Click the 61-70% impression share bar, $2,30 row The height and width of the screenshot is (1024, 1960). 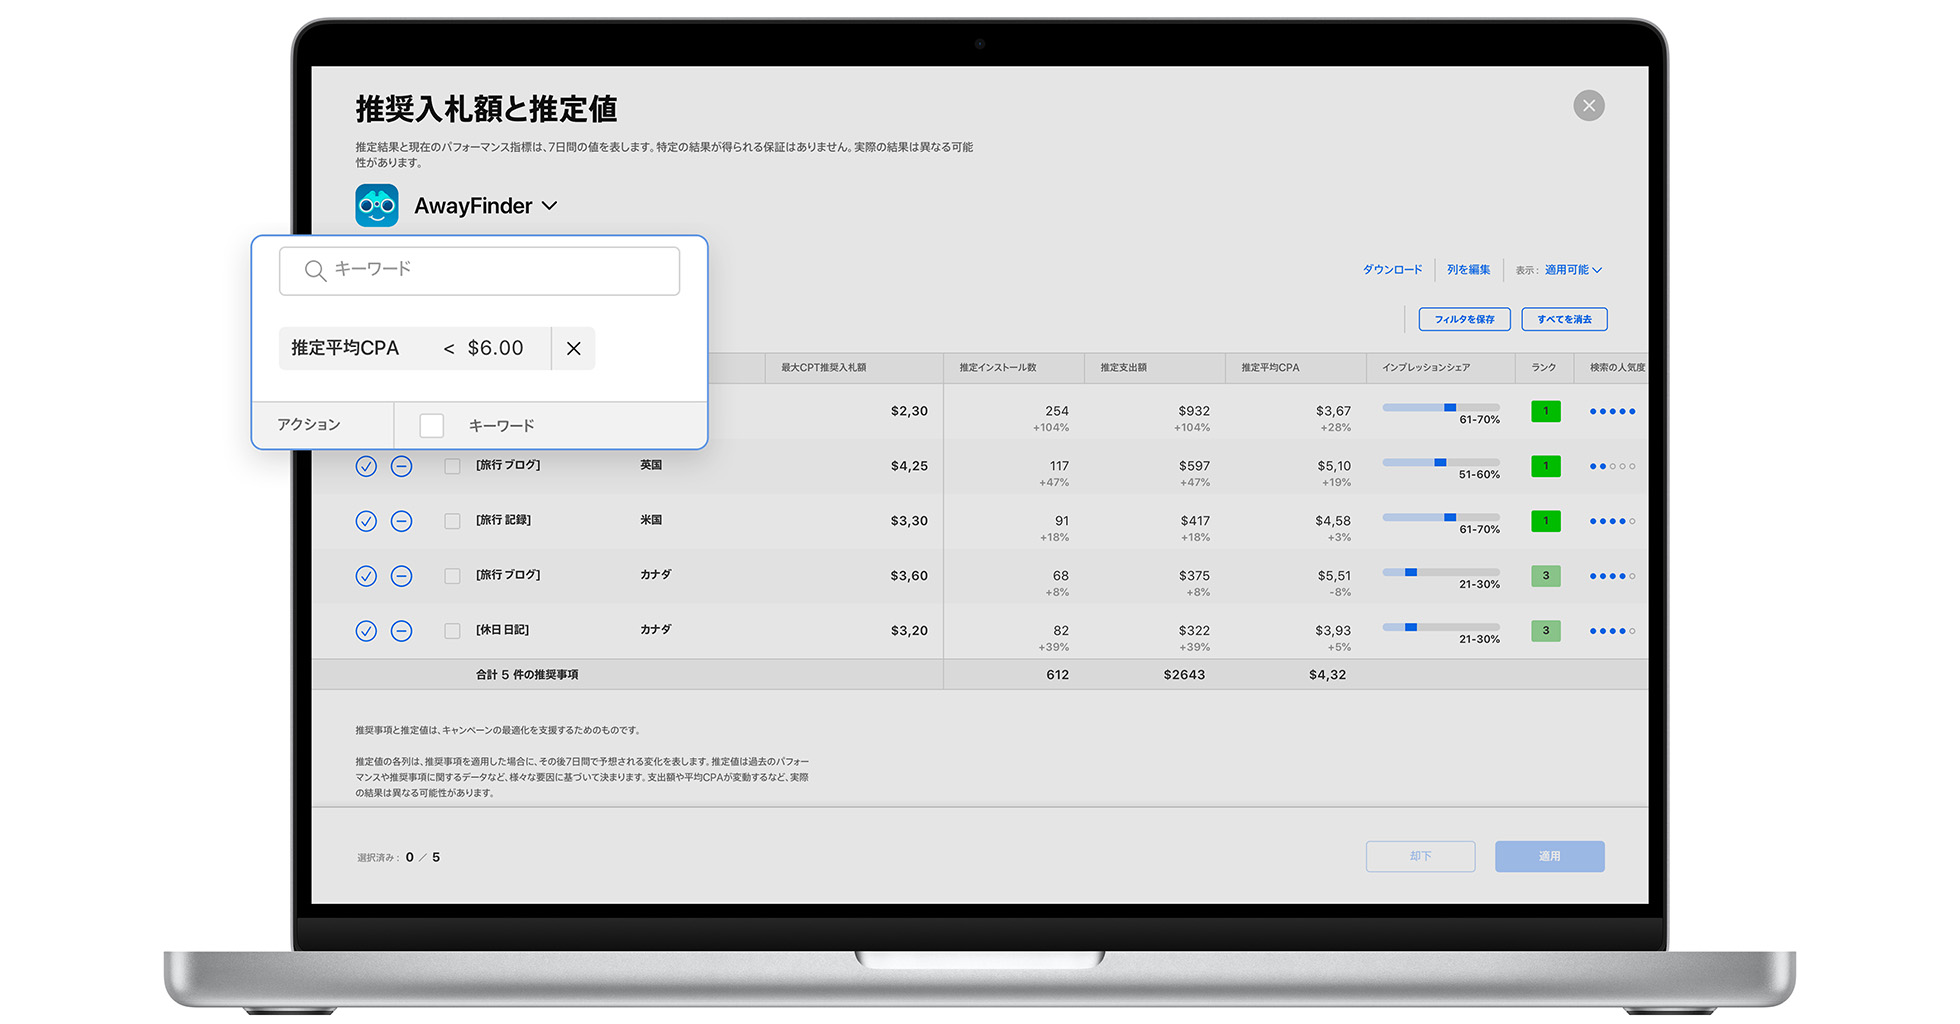(1441, 408)
